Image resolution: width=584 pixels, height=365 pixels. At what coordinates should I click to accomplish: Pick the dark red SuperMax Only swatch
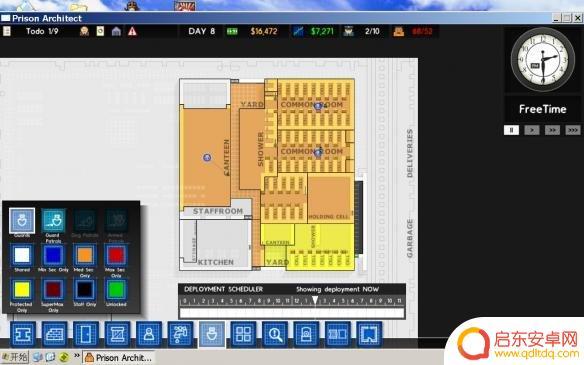(x=53, y=290)
